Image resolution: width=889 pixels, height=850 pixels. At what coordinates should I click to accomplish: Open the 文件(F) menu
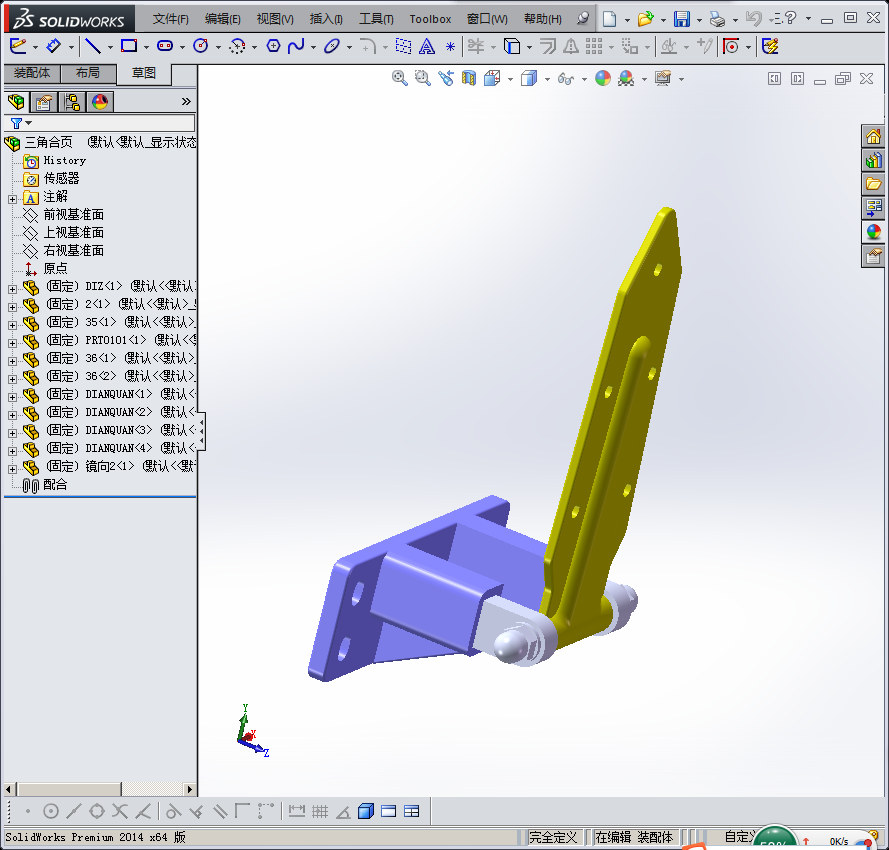pyautogui.click(x=170, y=19)
